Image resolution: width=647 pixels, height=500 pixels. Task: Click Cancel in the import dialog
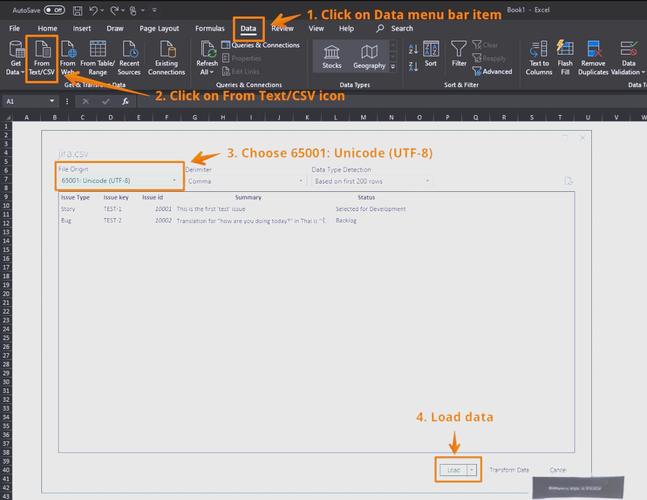point(558,470)
